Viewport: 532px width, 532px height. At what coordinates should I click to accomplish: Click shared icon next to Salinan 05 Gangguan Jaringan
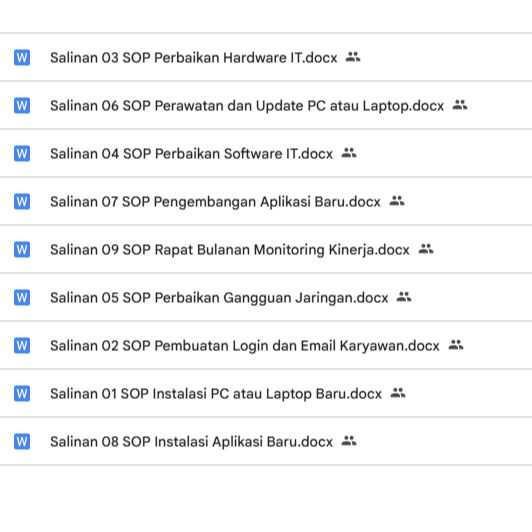click(404, 297)
